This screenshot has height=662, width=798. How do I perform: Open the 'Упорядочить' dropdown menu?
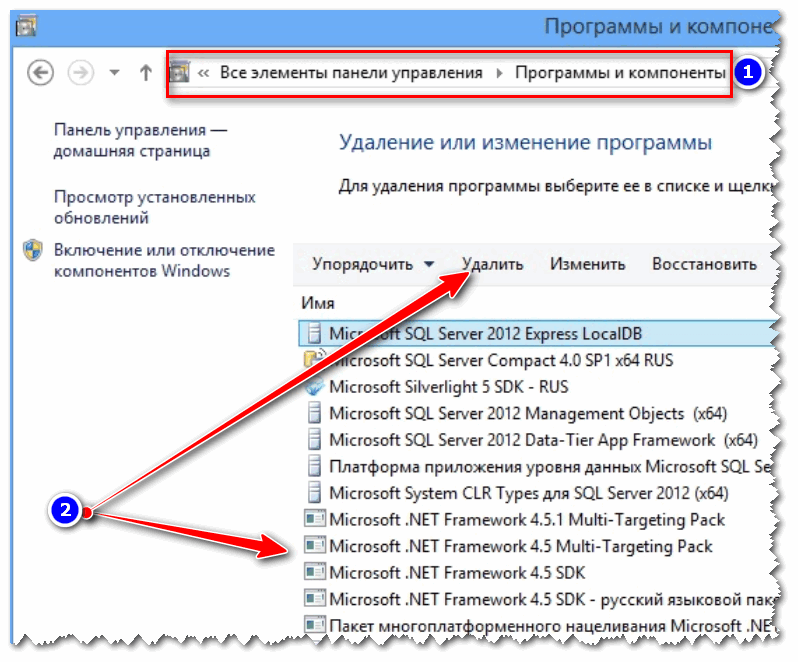tap(373, 264)
